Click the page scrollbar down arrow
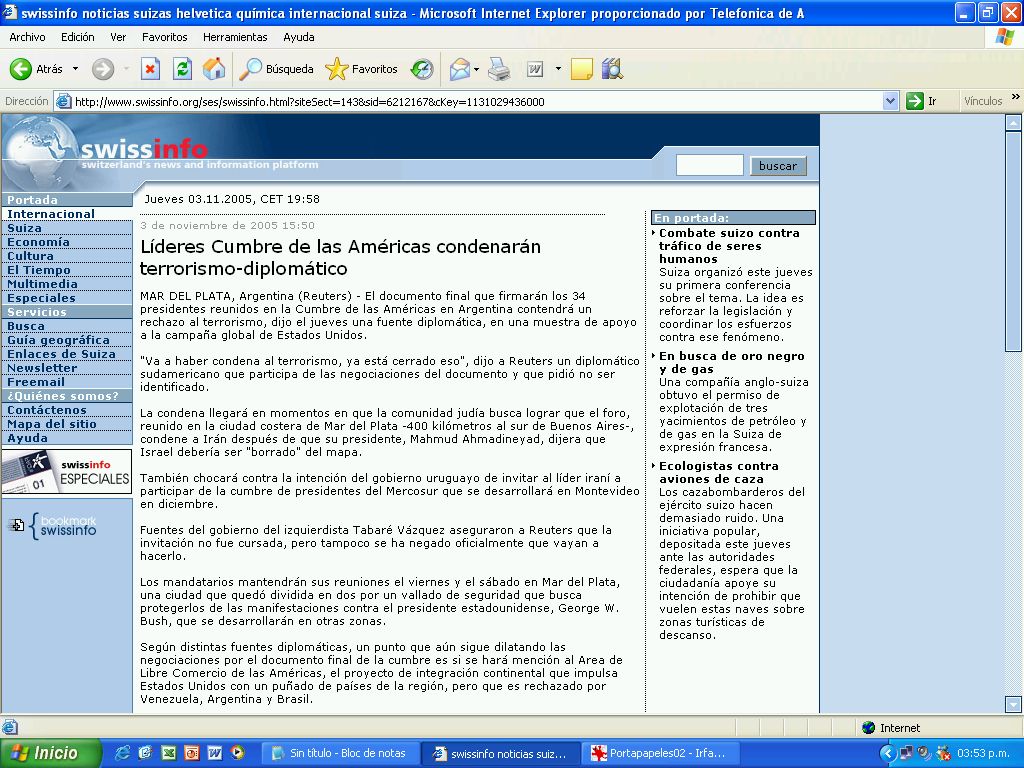The height and width of the screenshot is (768, 1024). 1013,704
